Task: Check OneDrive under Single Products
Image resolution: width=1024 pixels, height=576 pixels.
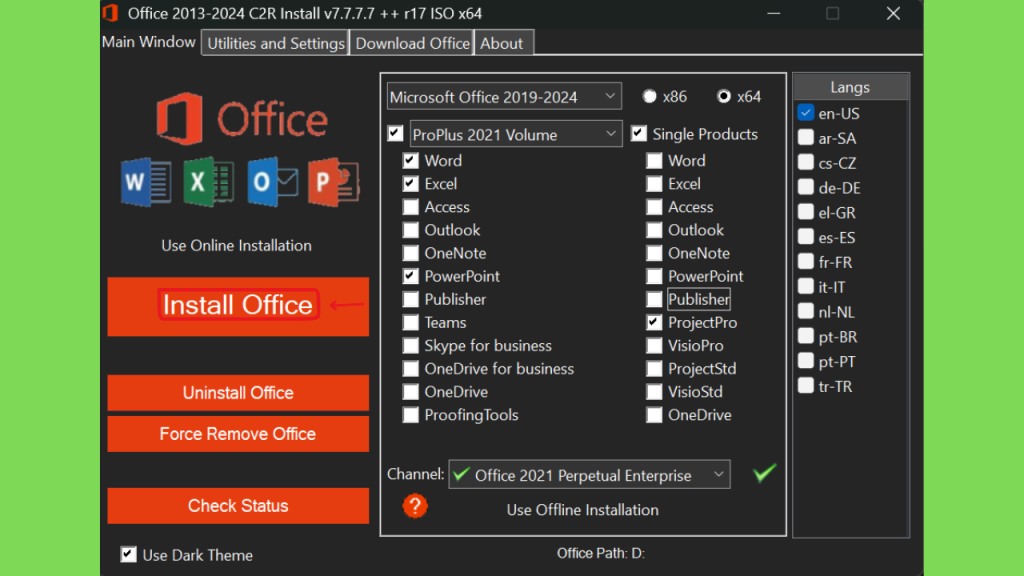Action: click(x=654, y=415)
